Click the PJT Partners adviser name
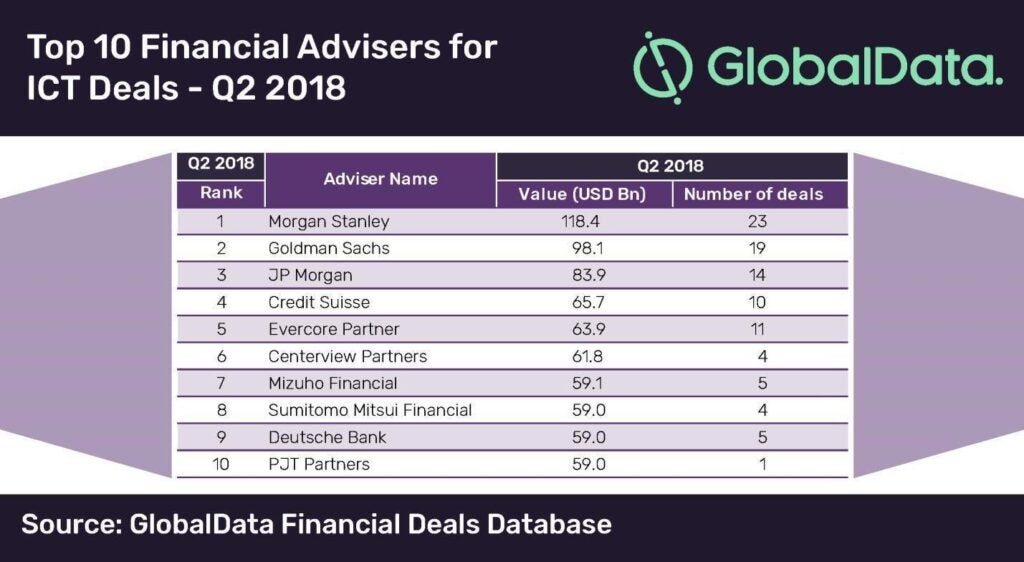Screen dimensions: 1024x562 (x=319, y=464)
